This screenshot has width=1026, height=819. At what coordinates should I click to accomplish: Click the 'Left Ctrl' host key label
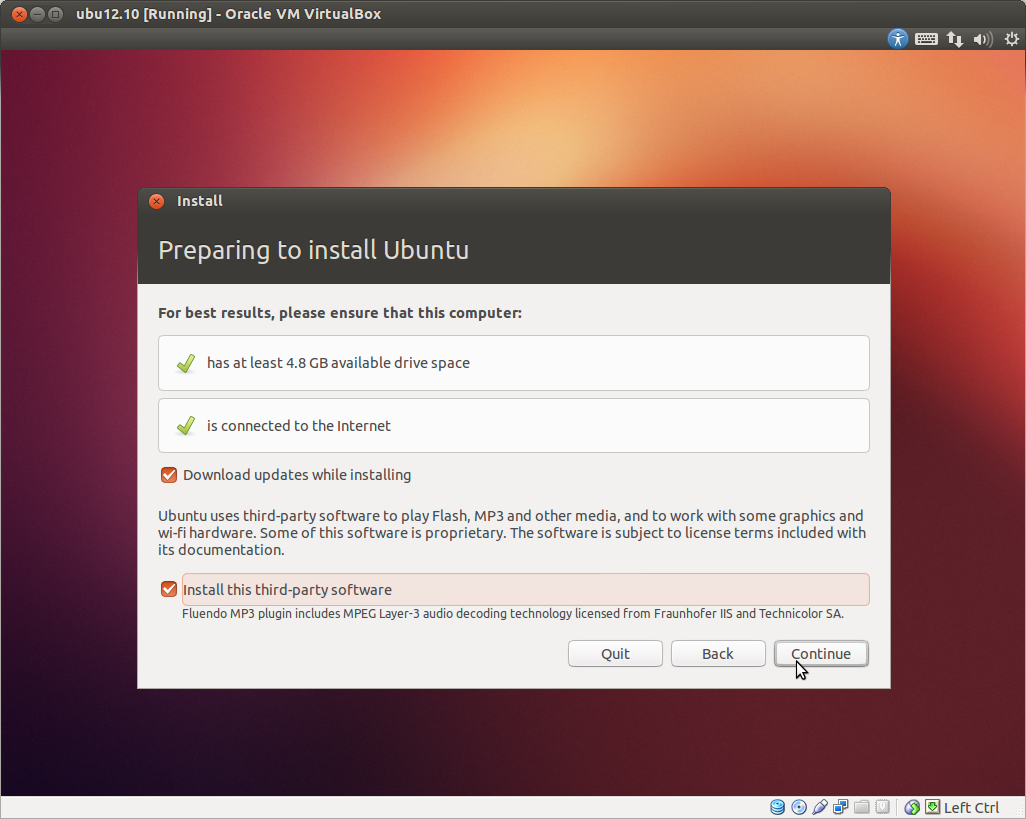[x=971, y=808]
